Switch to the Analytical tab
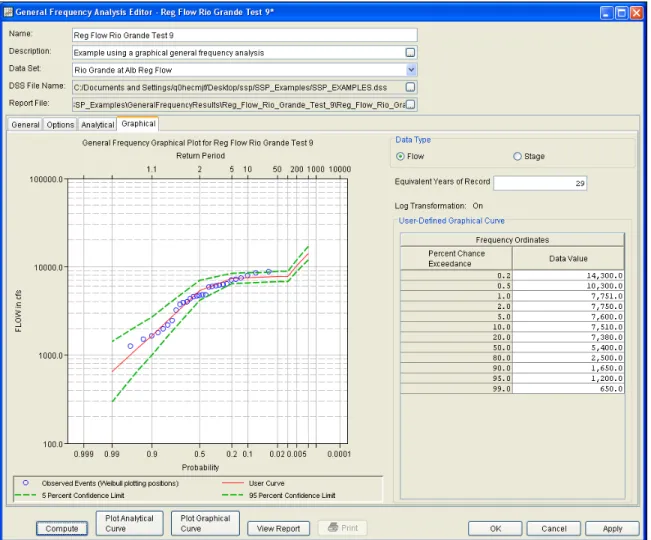The width and height of the screenshot is (651, 540). click(98, 125)
